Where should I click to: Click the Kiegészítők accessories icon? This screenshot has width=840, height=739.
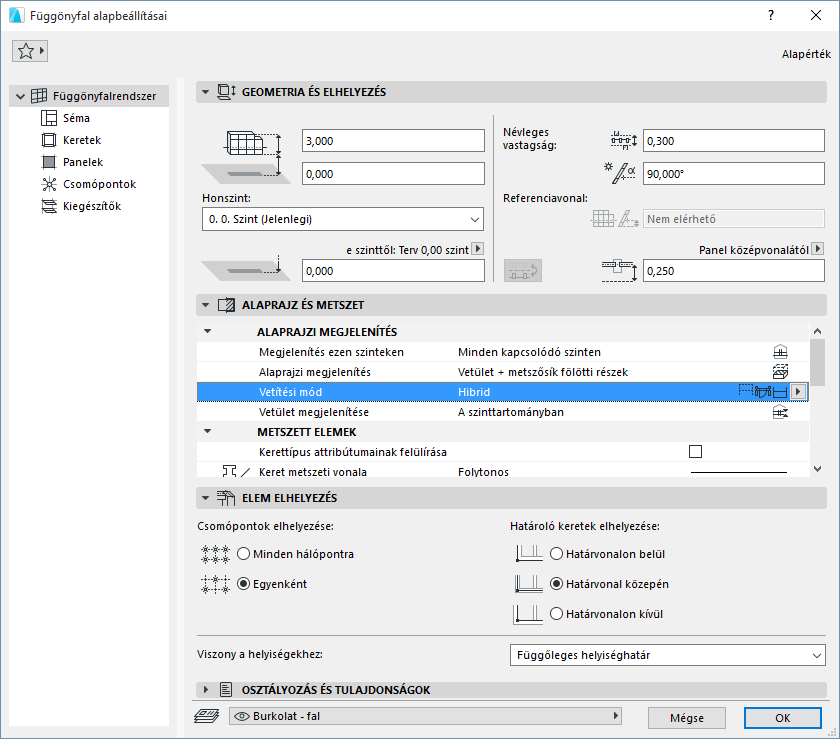(x=48, y=204)
